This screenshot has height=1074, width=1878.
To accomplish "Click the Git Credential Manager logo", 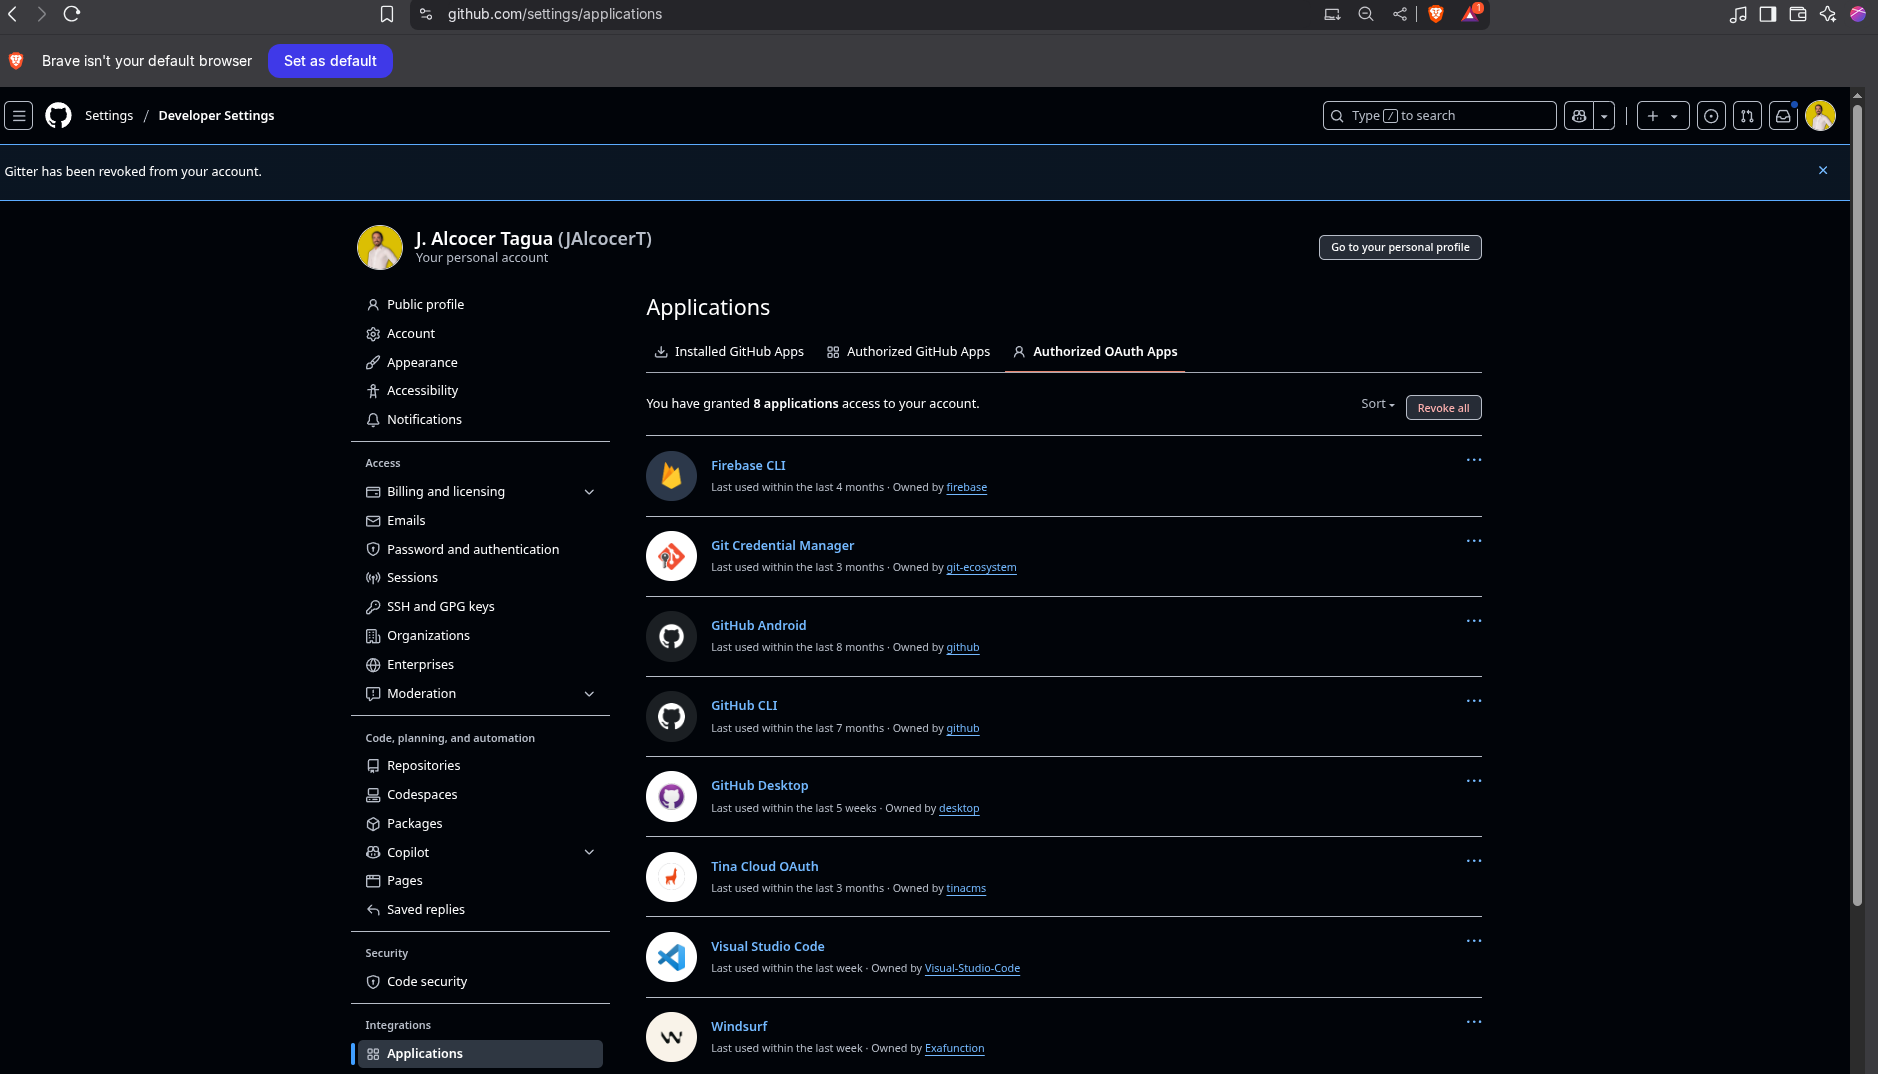I will [671, 556].
